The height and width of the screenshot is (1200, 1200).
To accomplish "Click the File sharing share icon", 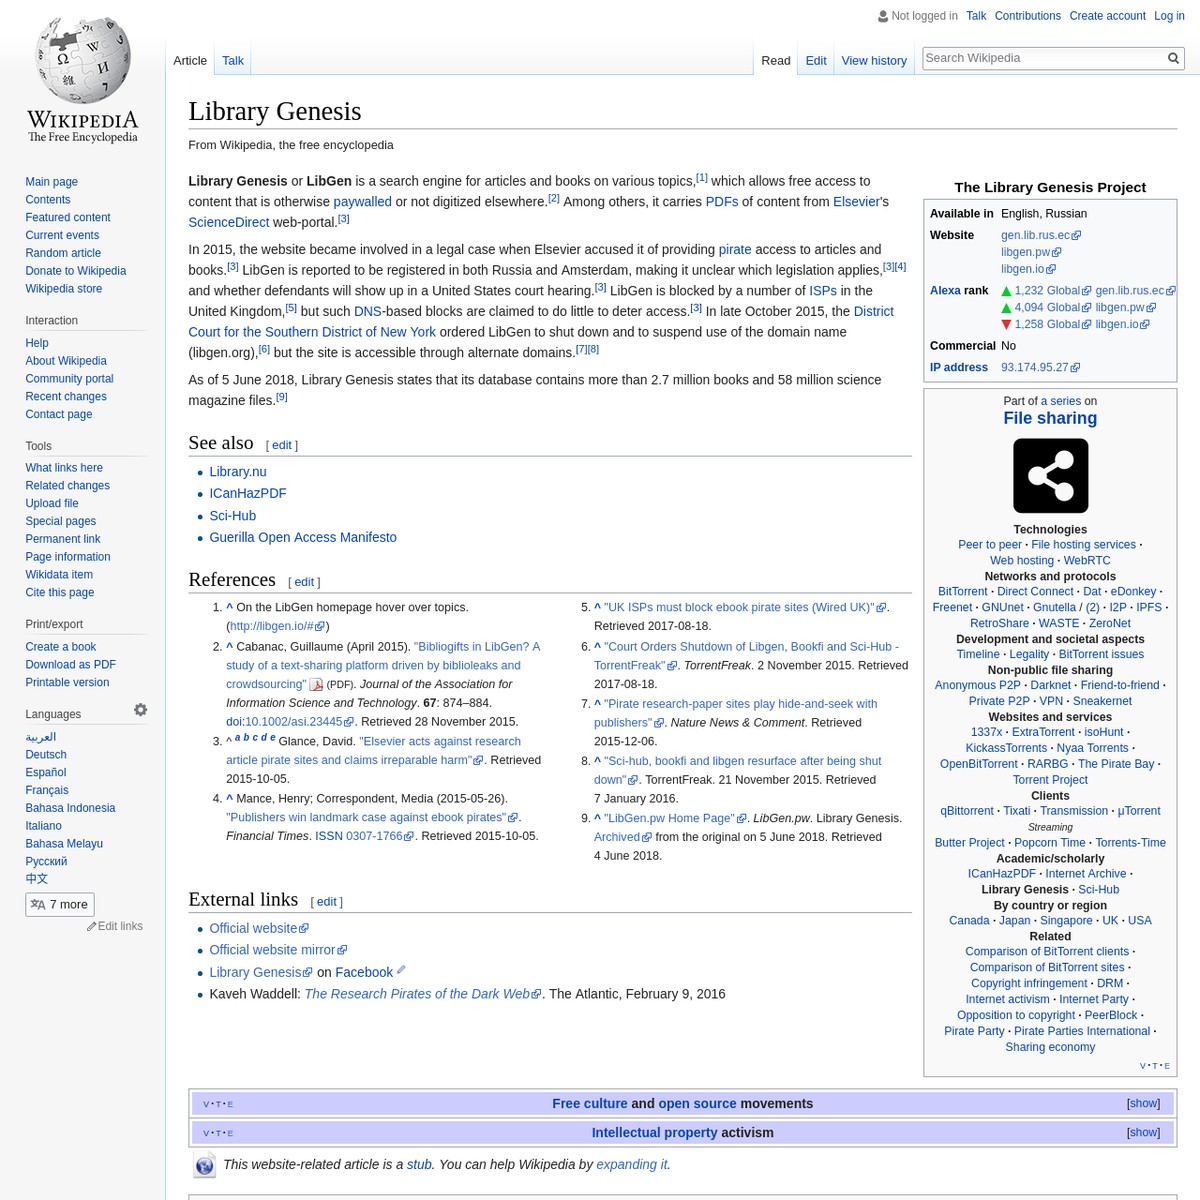I will click(1050, 476).
